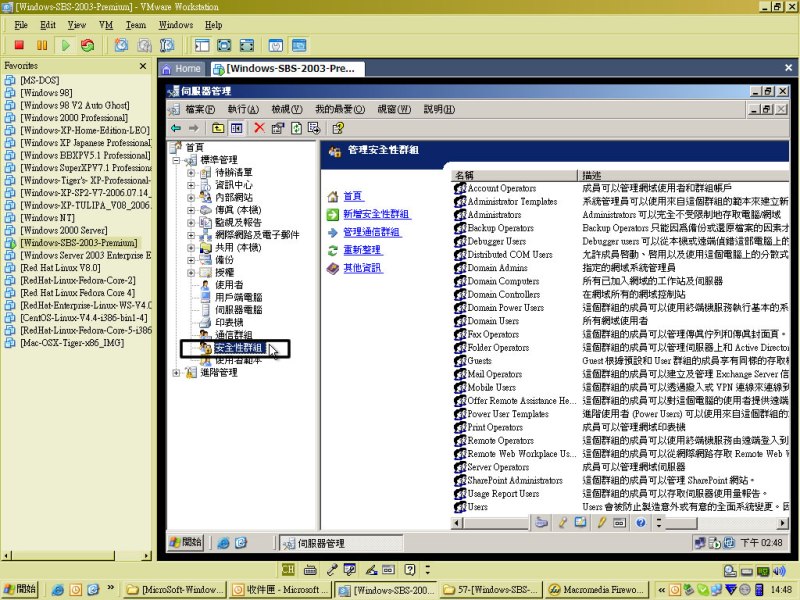The image size is (800, 600).
Task: Close the Favorites sidebar panel
Action: point(143,66)
